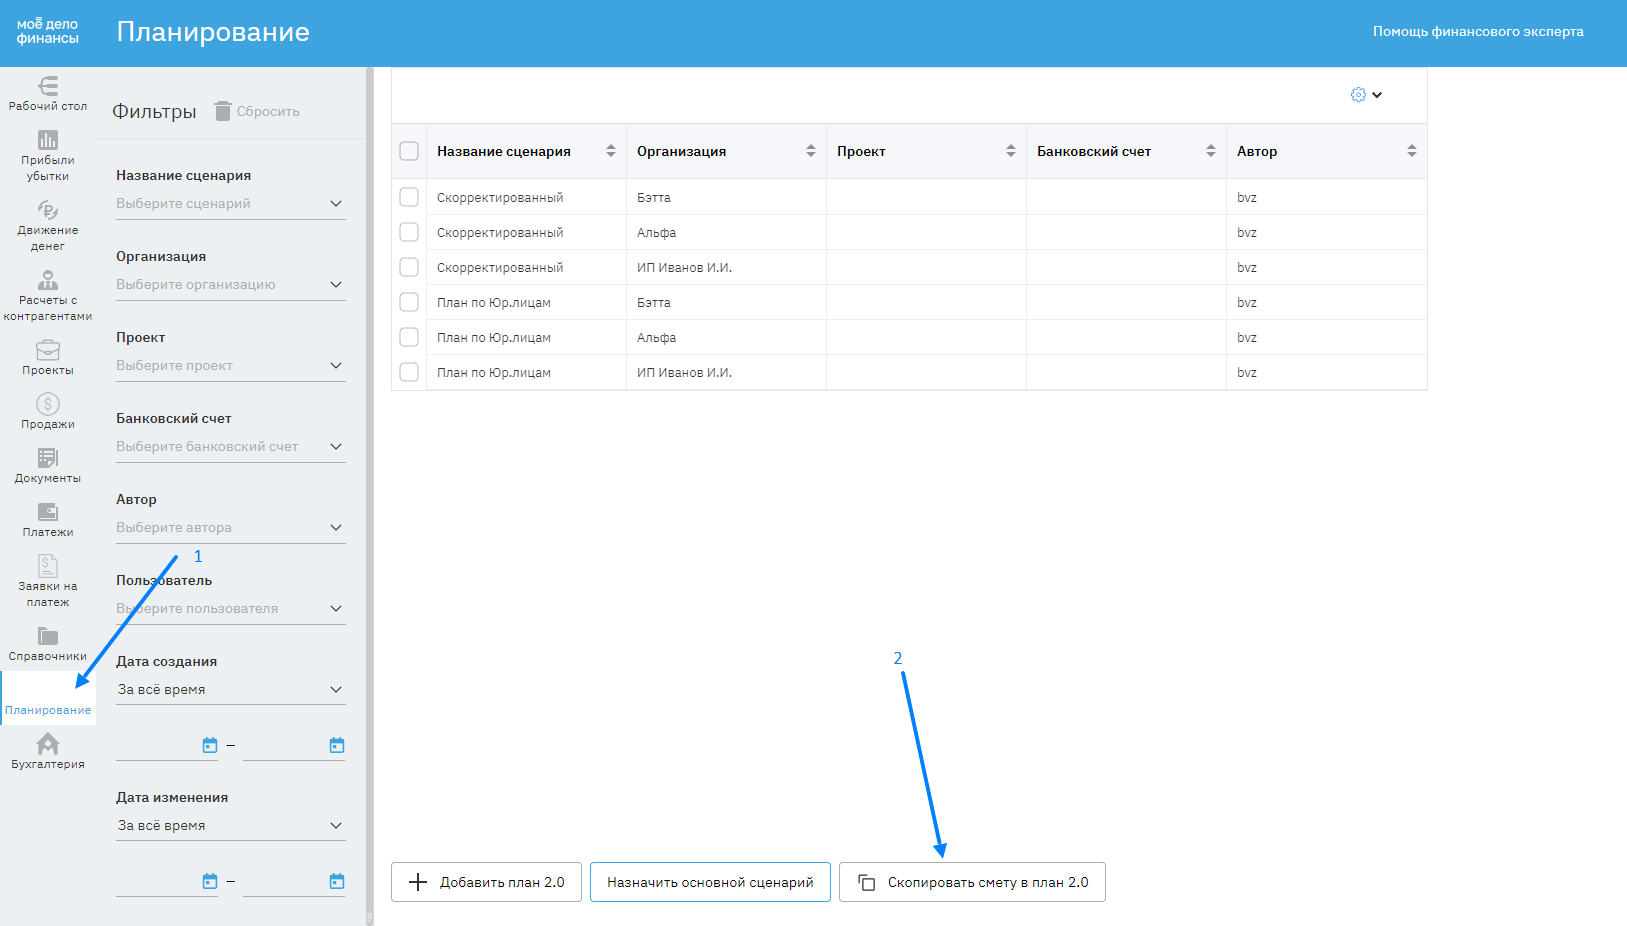Open Дата изменения period dropdown
1627x926 pixels.
tap(231, 826)
